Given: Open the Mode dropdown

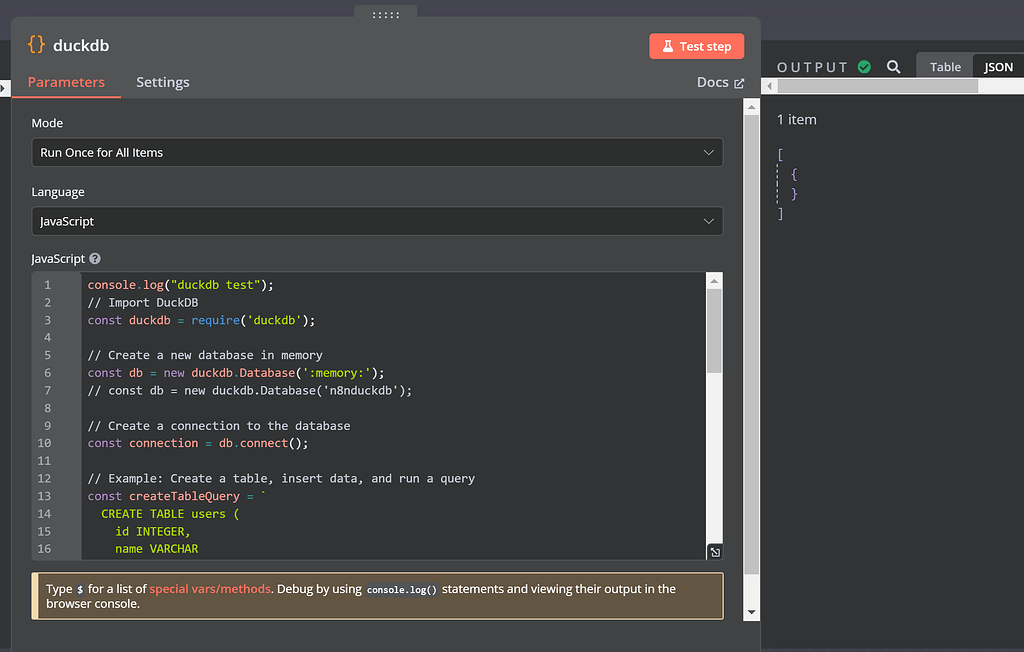Looking at the screenshot, I should click(377, 152).
